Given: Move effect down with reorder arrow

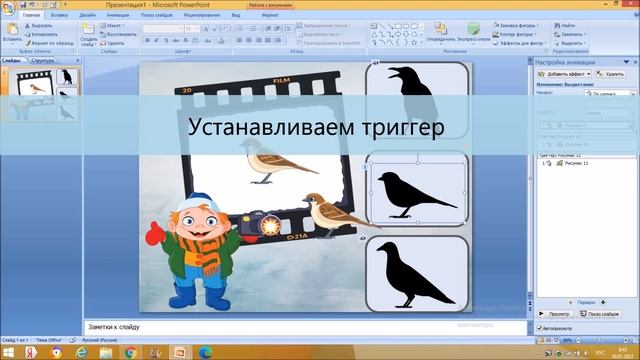Looking at the screenshot, I should (x=603, y=302).
